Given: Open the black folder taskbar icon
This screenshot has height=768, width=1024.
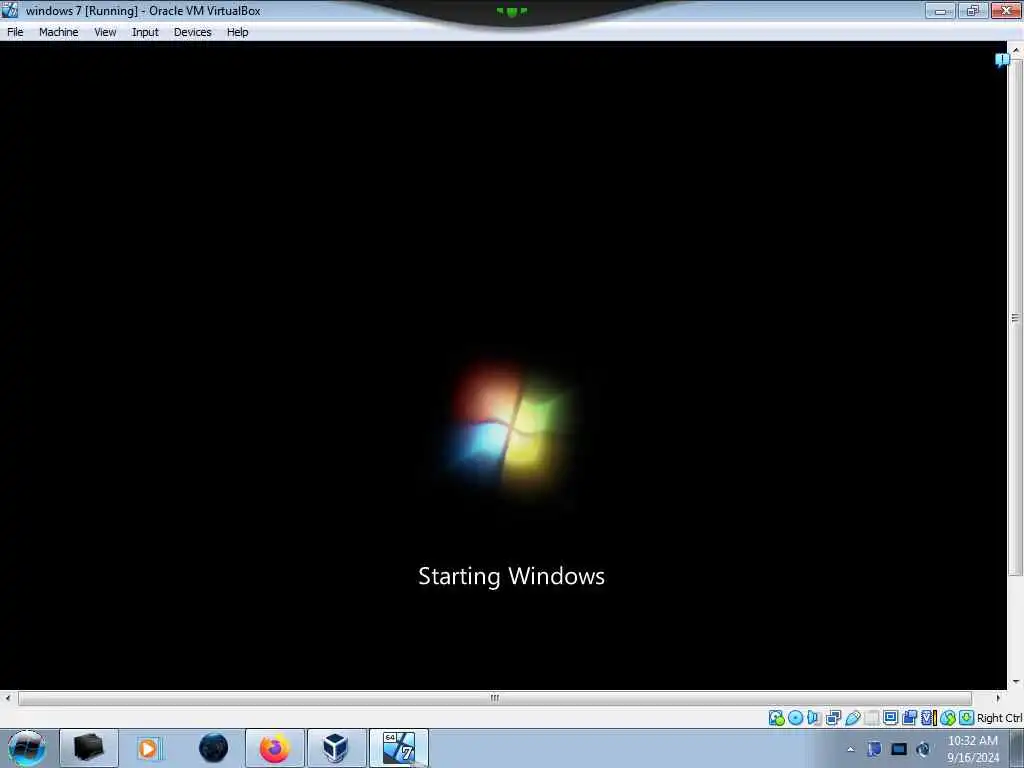Looking at the screenshot, I should point(89,748).
